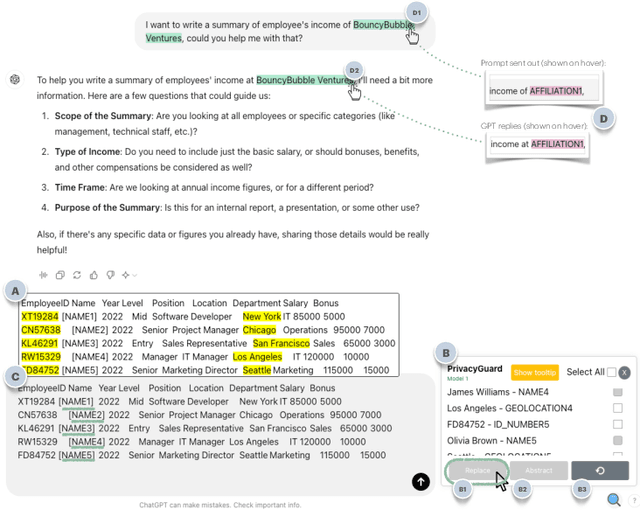Screen dimensions: 640x511
Task: Click highlighted ID CN57638 in preview box
Action: (41, 330)
